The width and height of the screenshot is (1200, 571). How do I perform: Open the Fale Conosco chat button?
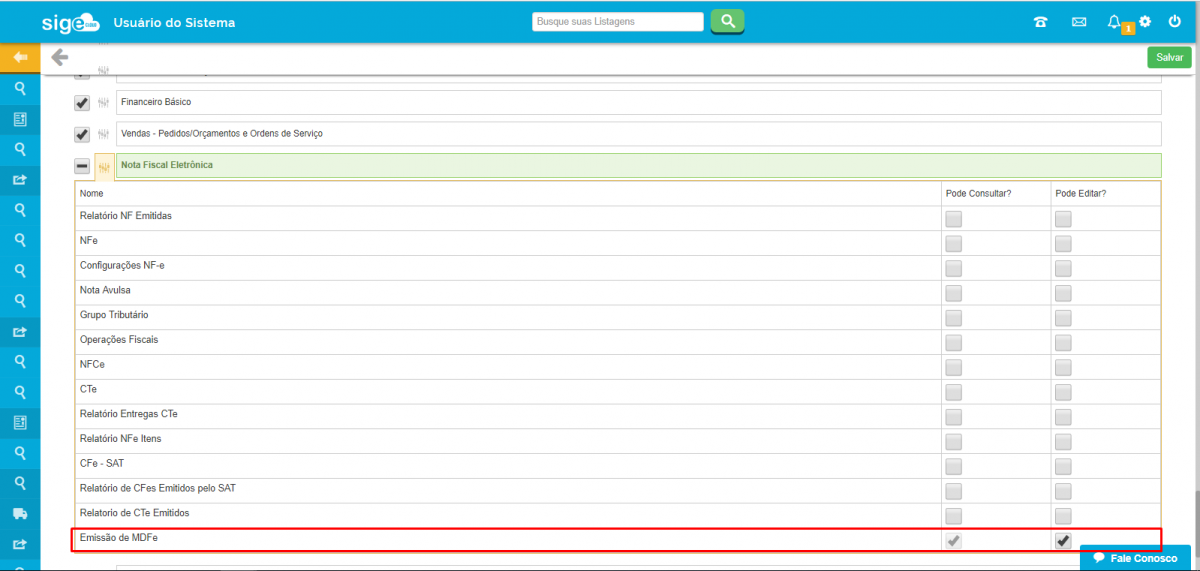1136,558
